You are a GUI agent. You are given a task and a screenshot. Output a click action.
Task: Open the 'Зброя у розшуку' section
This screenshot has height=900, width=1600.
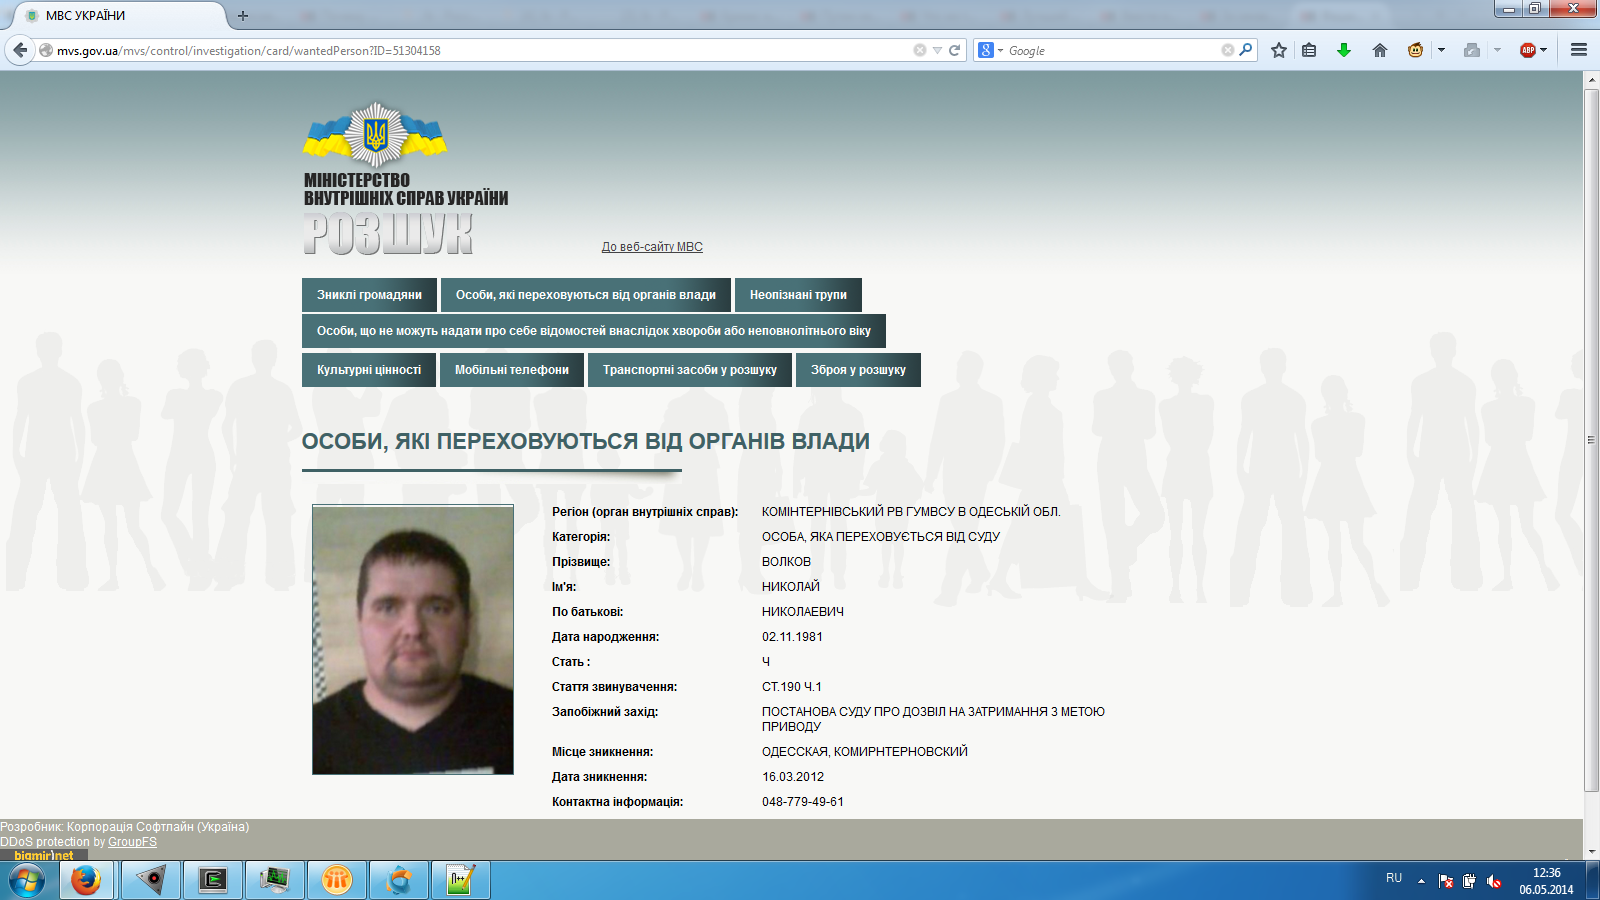point(858,370)
